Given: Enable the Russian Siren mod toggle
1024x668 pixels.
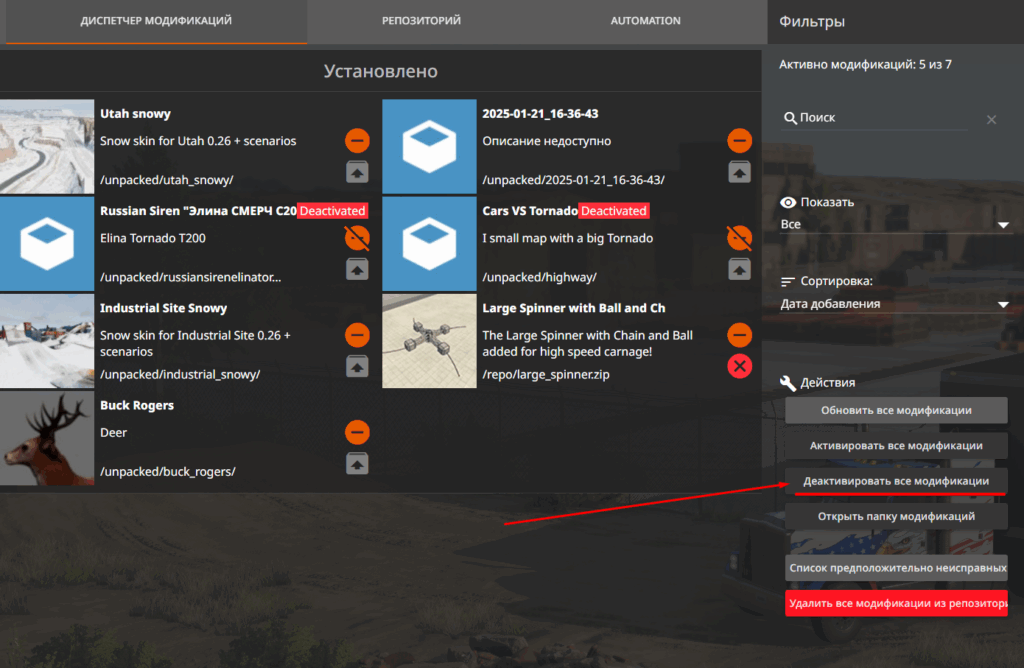Looking at the screenshot, I should point(357,238).
